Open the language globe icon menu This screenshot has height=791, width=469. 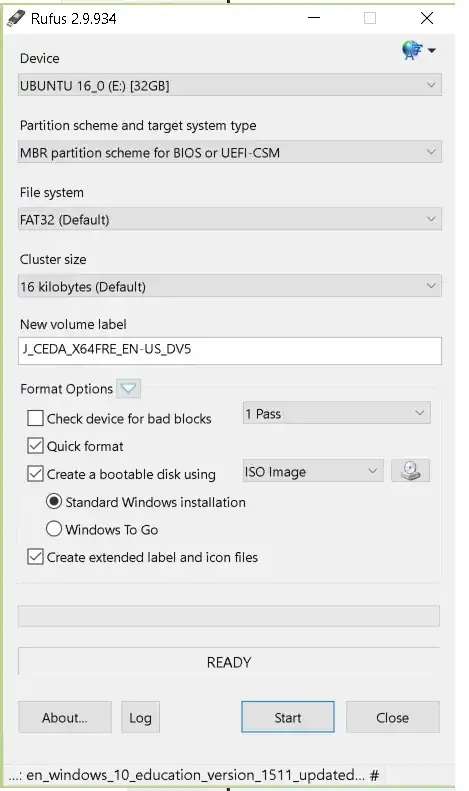coord(419,50)
